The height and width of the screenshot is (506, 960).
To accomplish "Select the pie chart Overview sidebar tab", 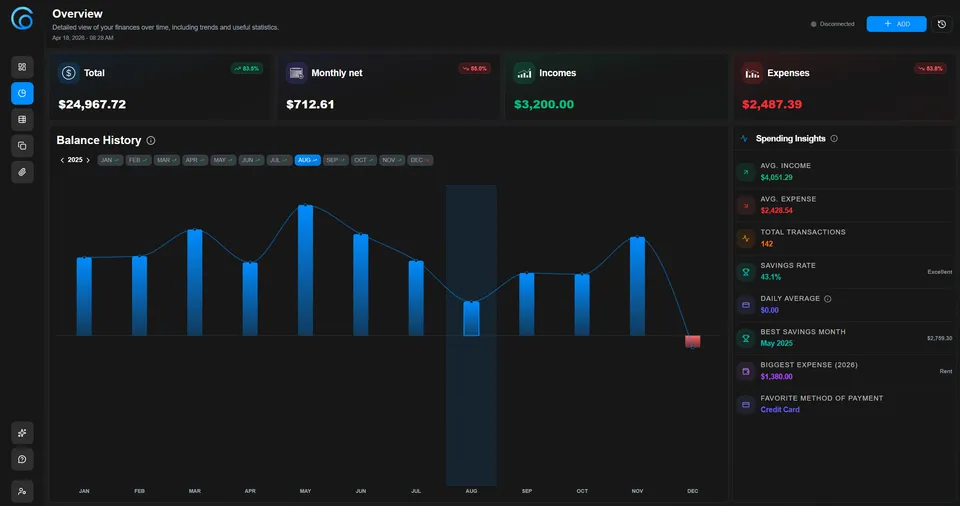I will click(22, 94).
